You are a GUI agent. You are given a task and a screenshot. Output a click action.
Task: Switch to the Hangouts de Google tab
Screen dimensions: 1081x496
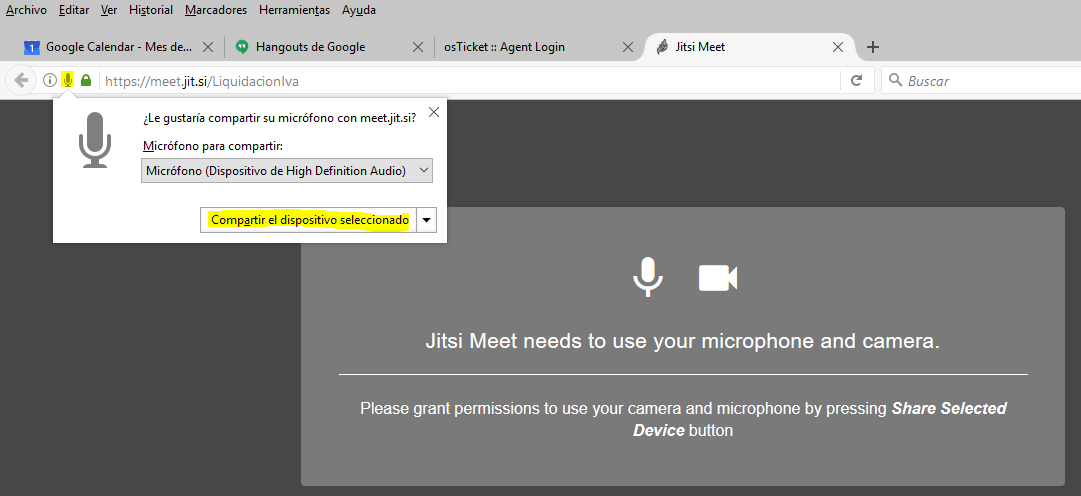(329, 47)
